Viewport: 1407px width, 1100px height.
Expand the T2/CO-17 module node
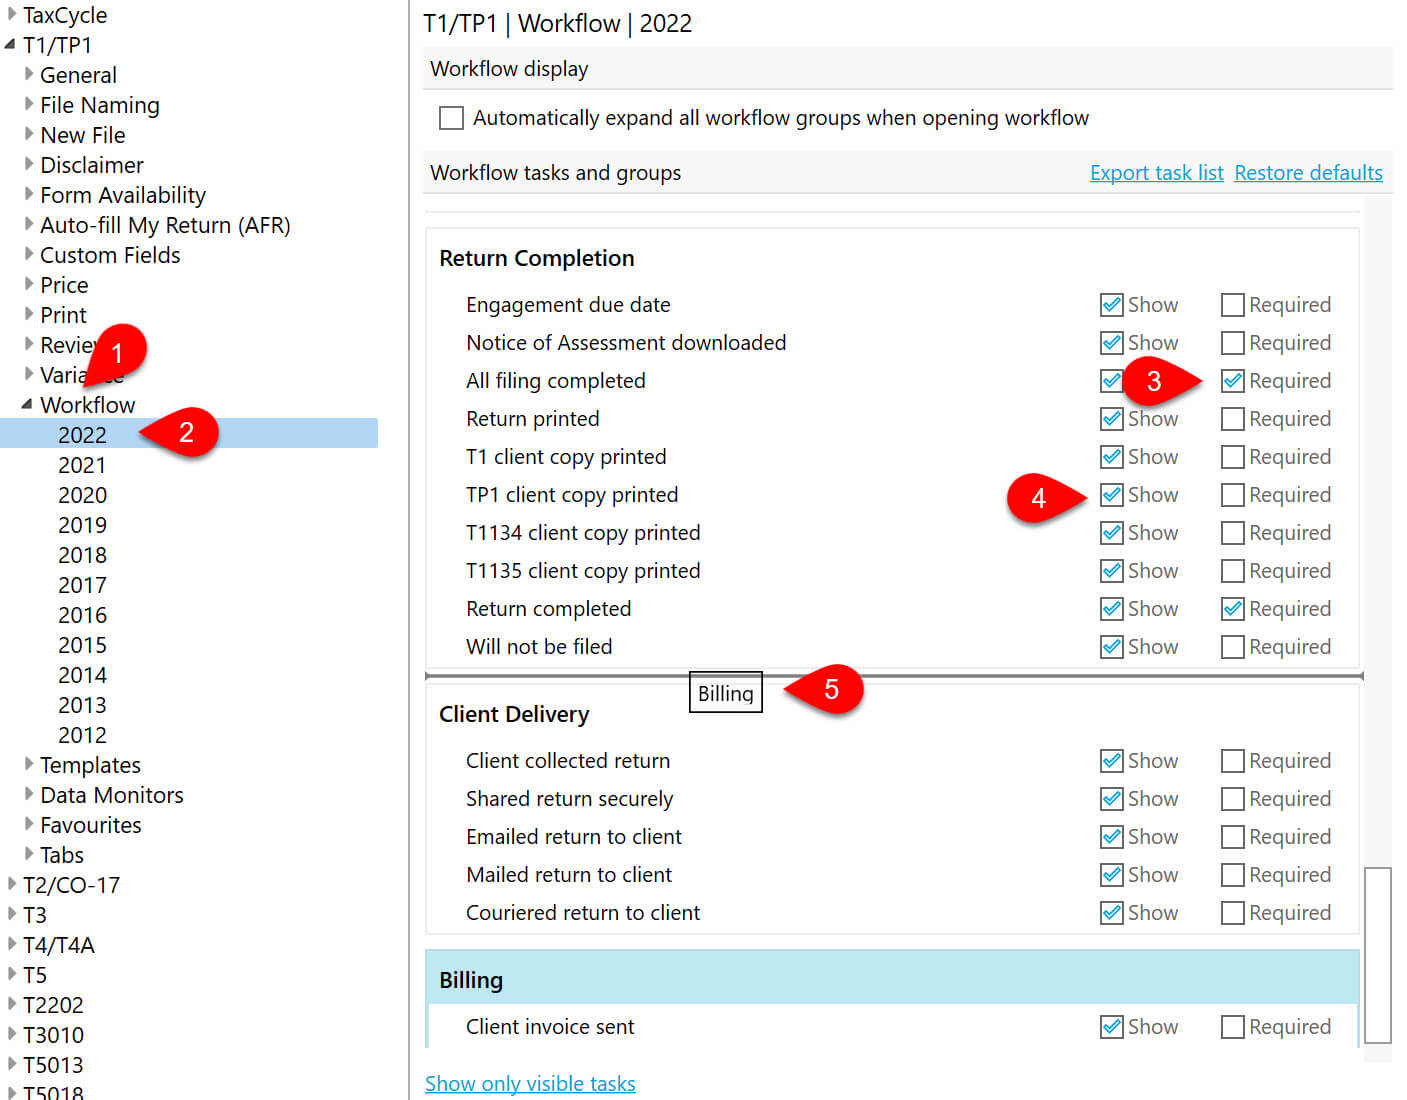pyautogui.click(x=11, y=884)
